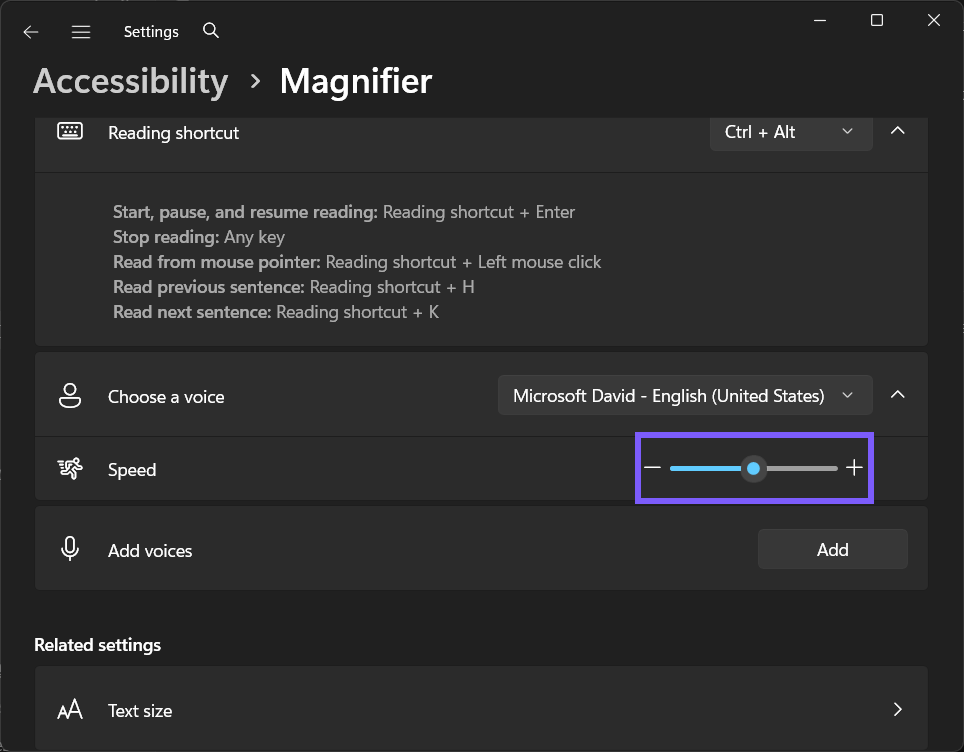Click the 'Stop reading: Any key' line
This screenshot has width=964, height=752.
click(x=199, y=237)
